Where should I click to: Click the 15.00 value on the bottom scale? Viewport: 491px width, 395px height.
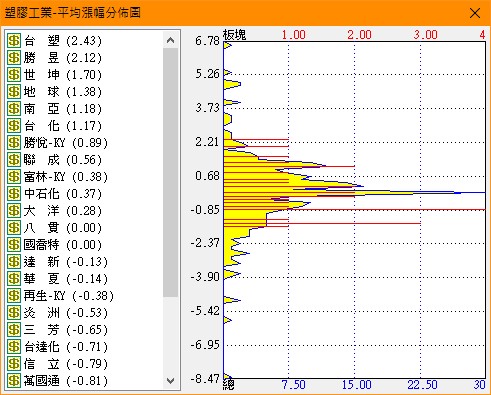tap(357, 384)
